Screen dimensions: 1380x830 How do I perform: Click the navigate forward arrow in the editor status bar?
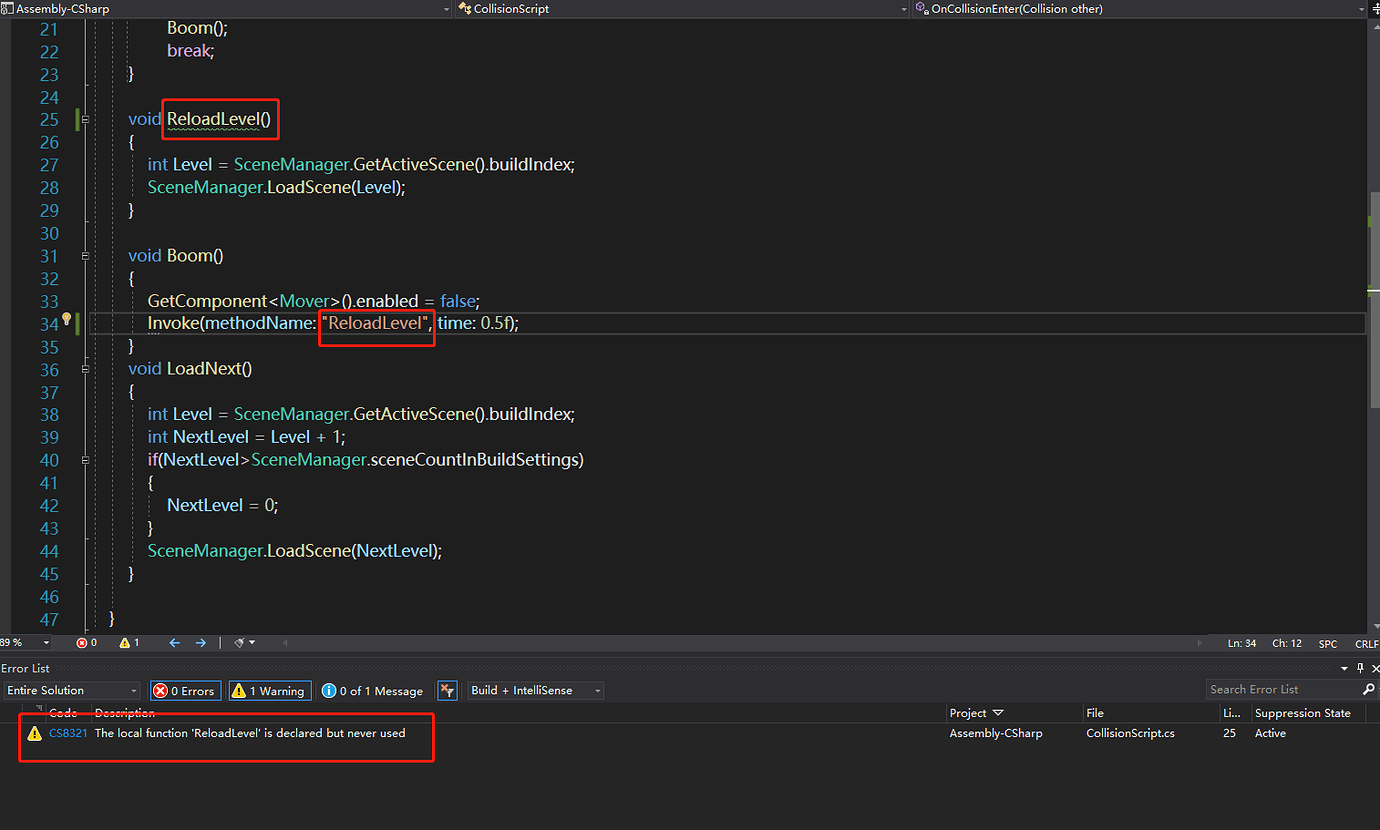click(x=200, y=643)
